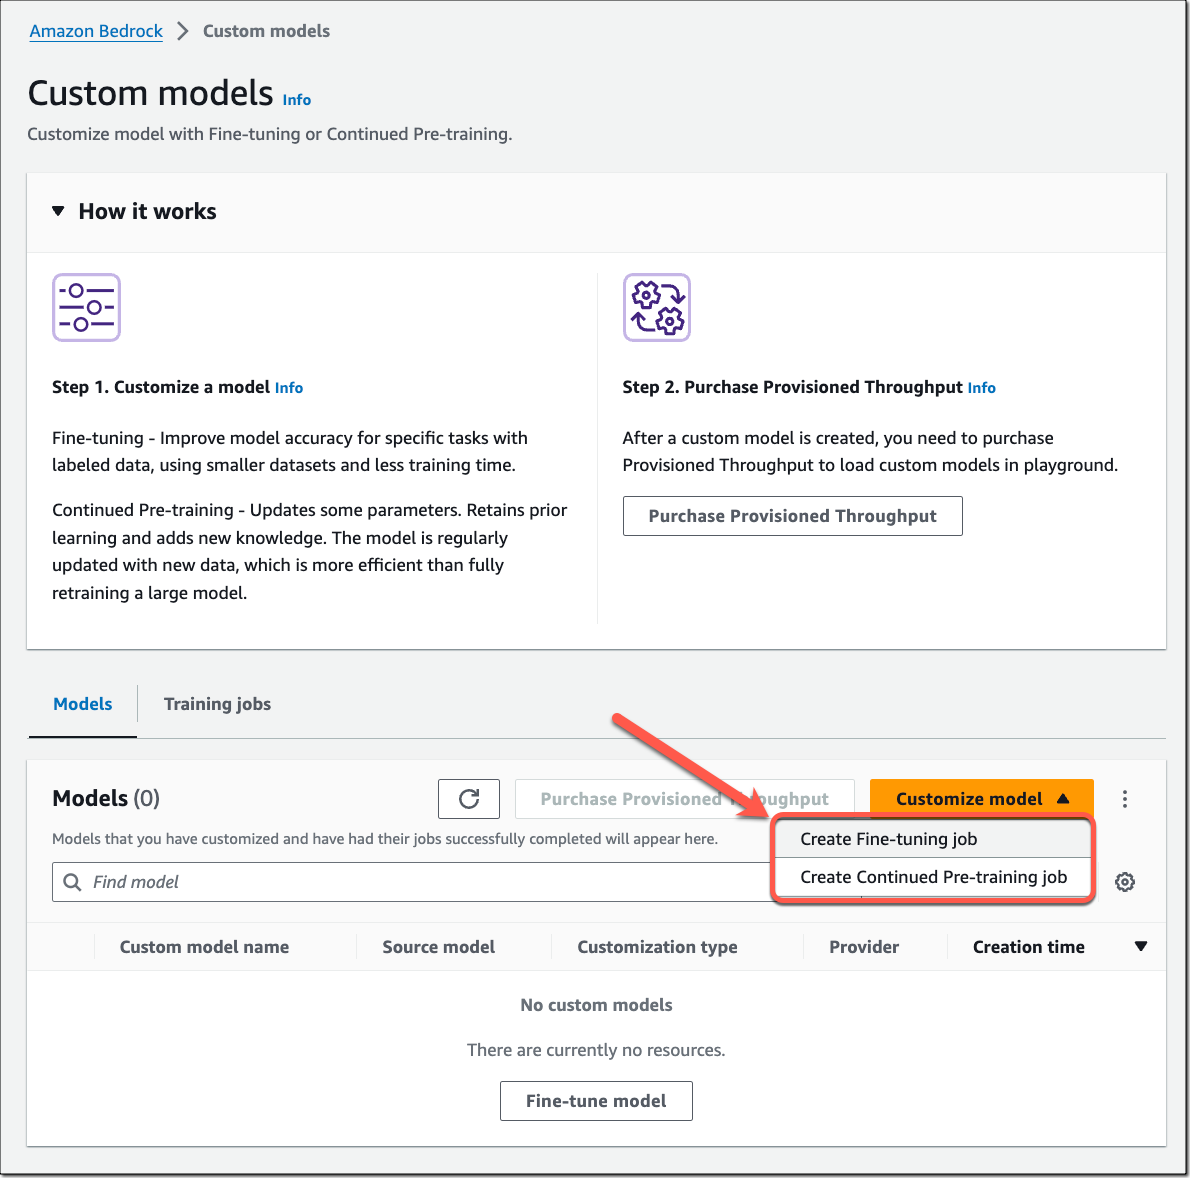Click the search magnifier icon in Find model

pos(72,882)
